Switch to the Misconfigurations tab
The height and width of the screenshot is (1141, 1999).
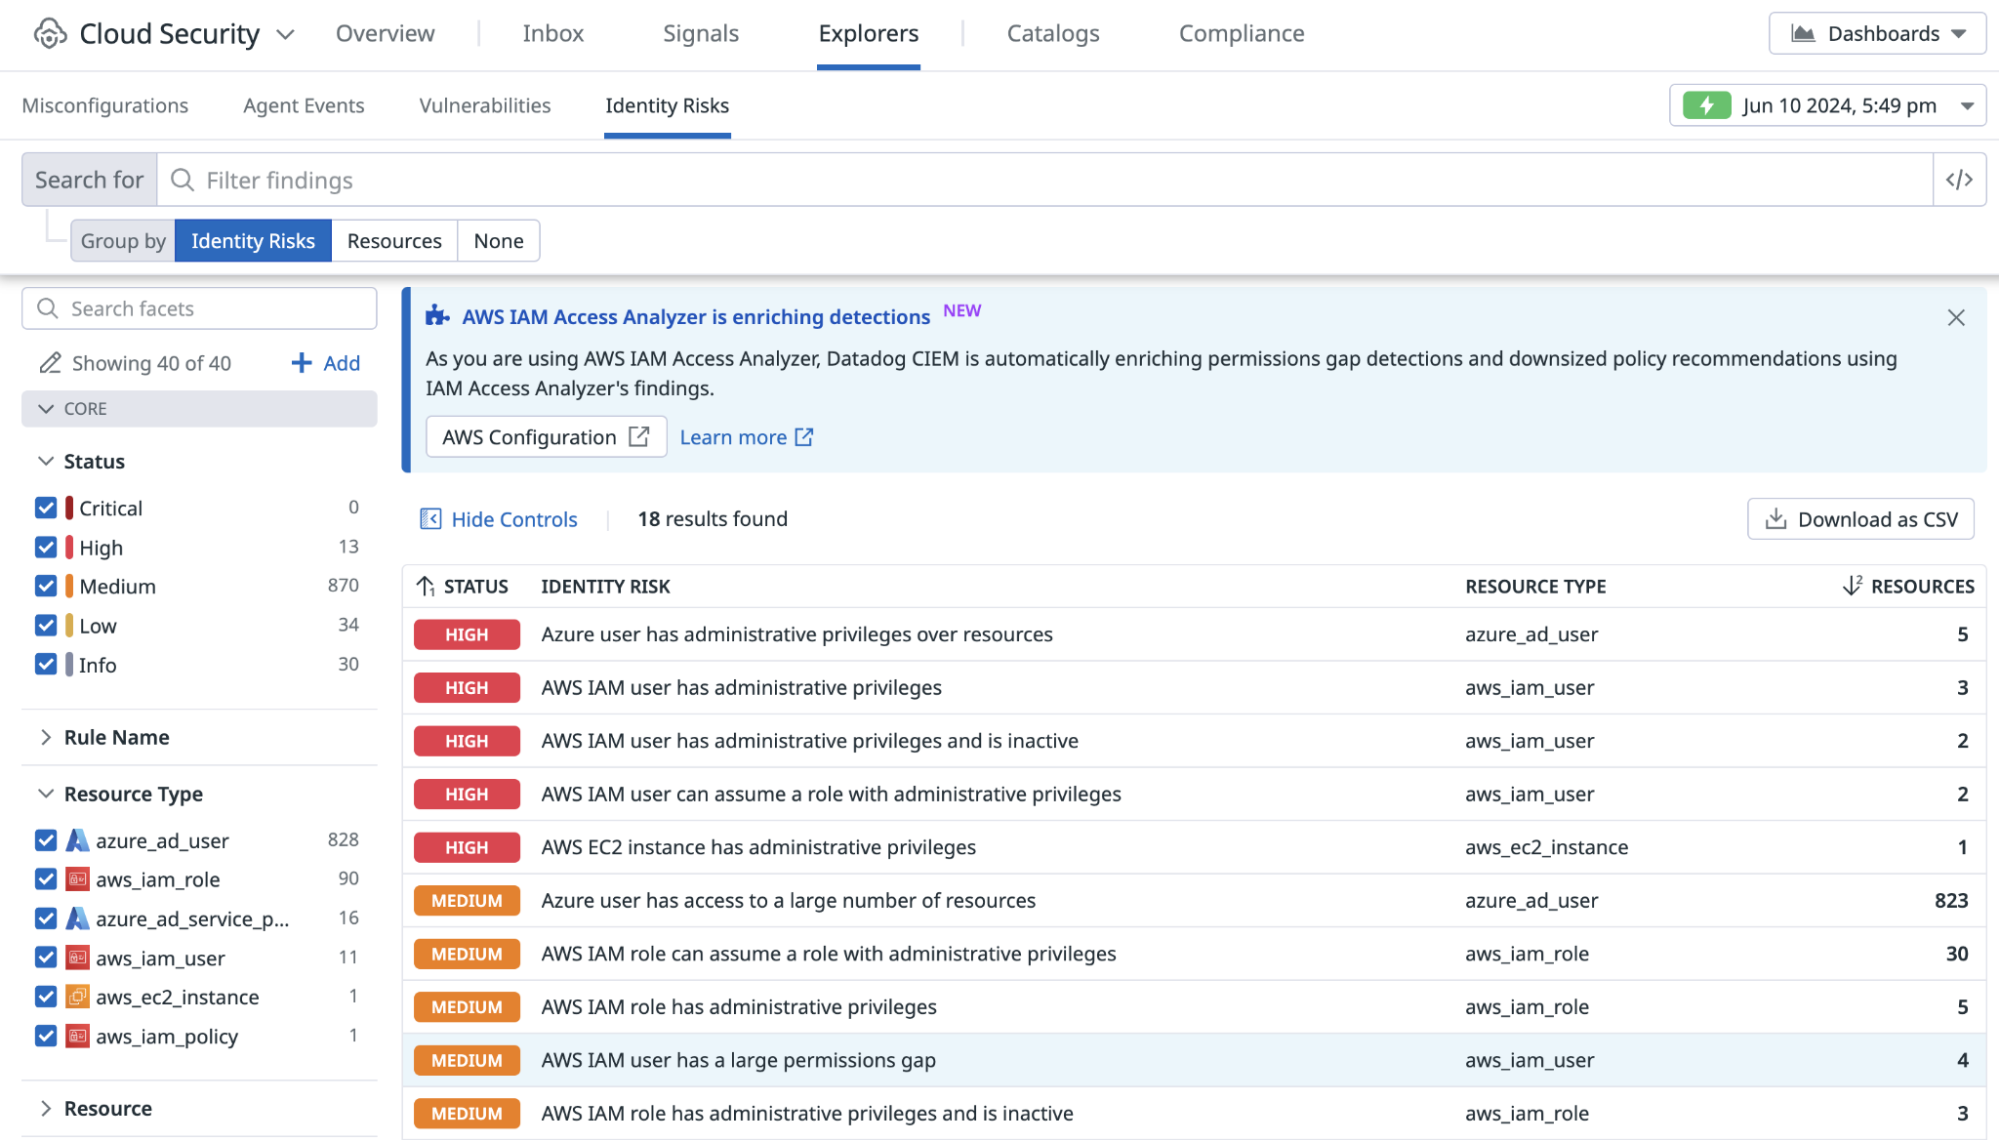tap(105, 105)
